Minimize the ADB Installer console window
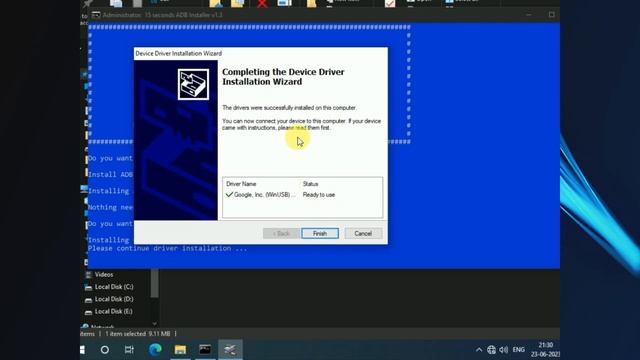 point(529,15)
